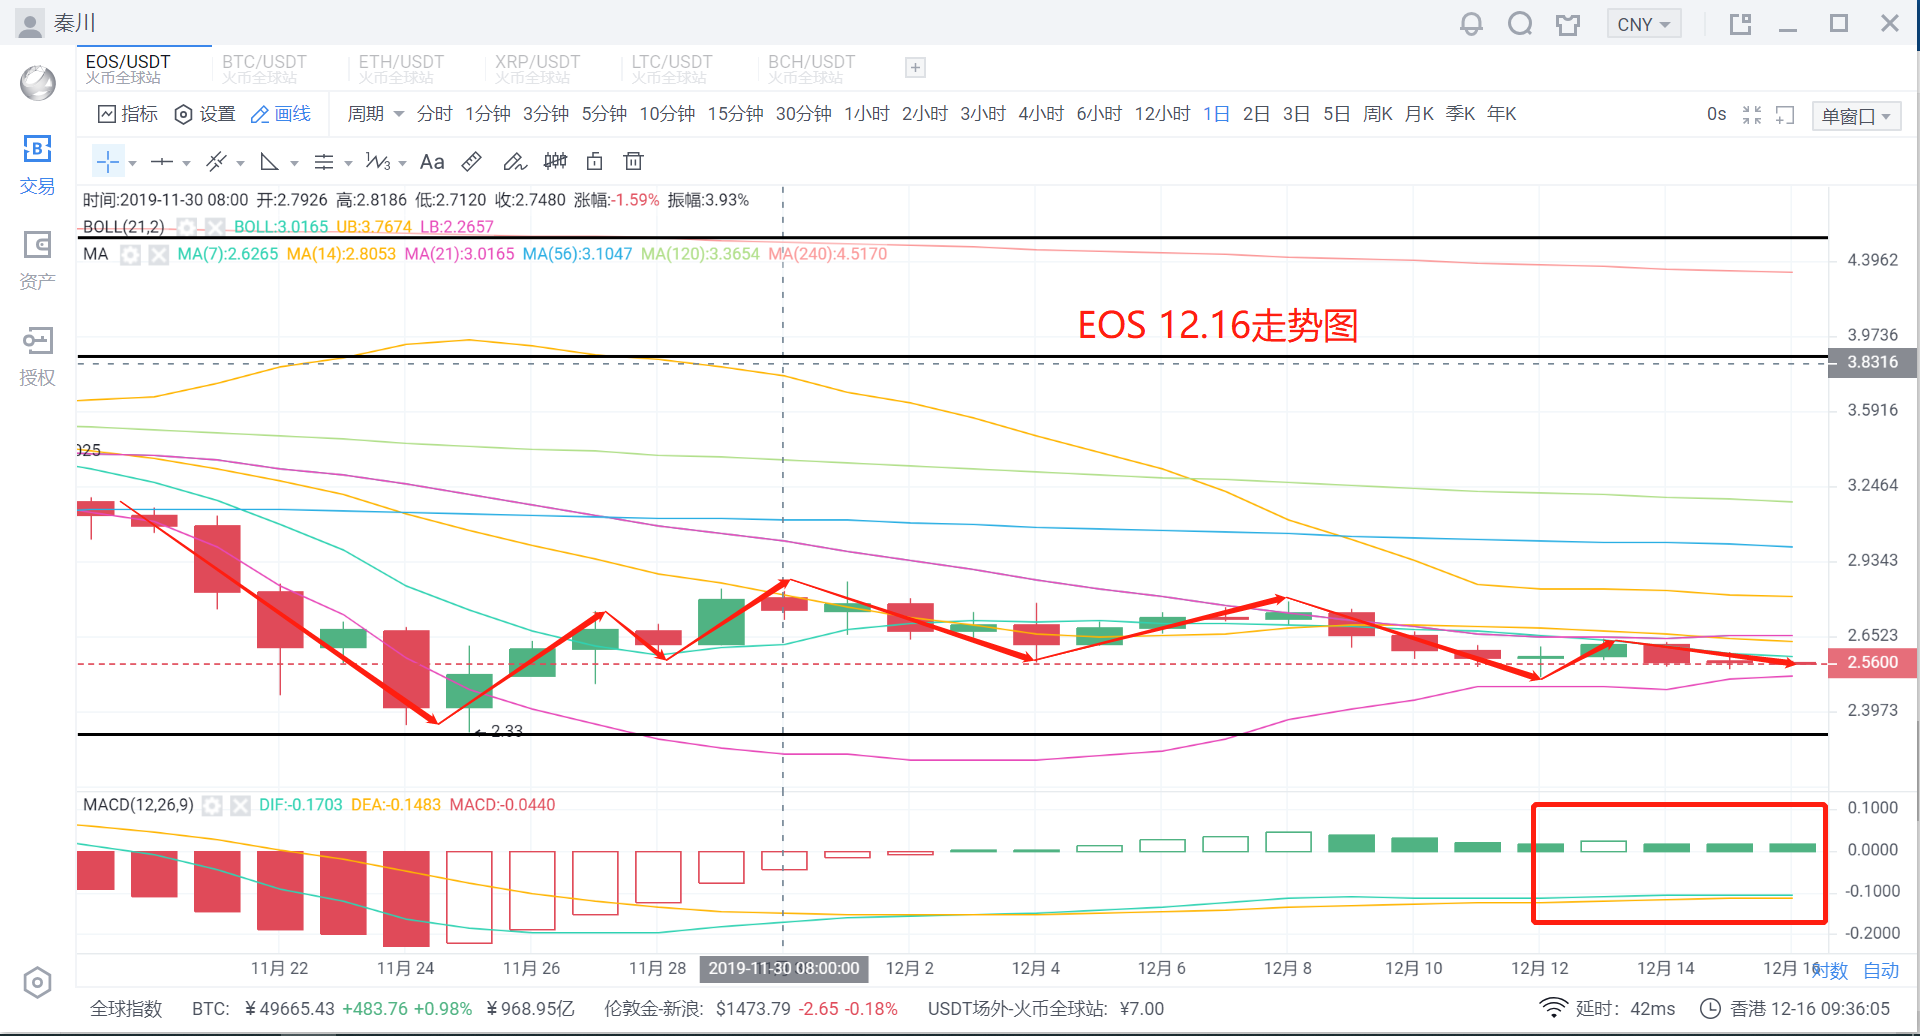Toggle 对数 logarithmic scale

point(1832,970)
